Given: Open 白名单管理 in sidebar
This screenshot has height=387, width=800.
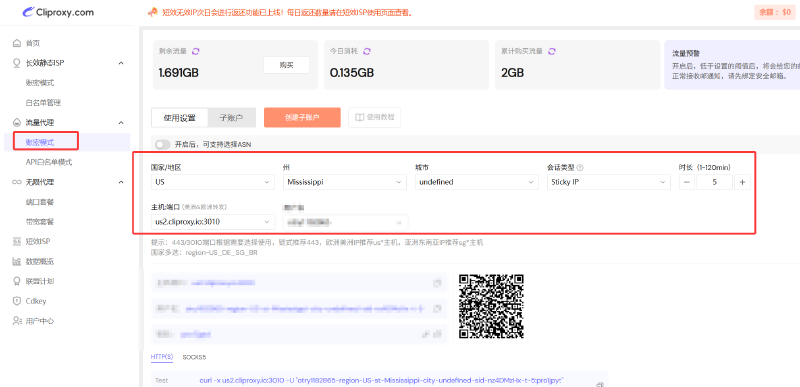Looking at the screenshot, I should (x=43, y=102).
